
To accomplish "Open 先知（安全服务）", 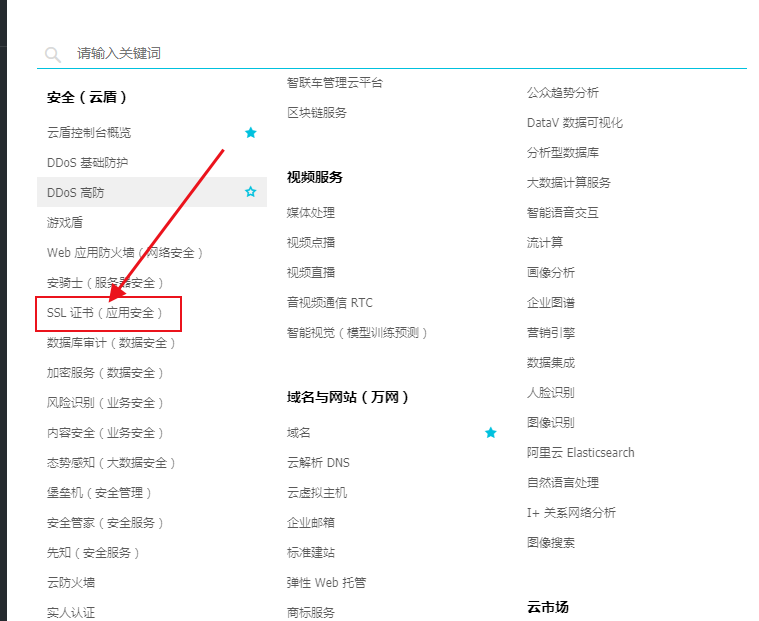I will 93,553.
